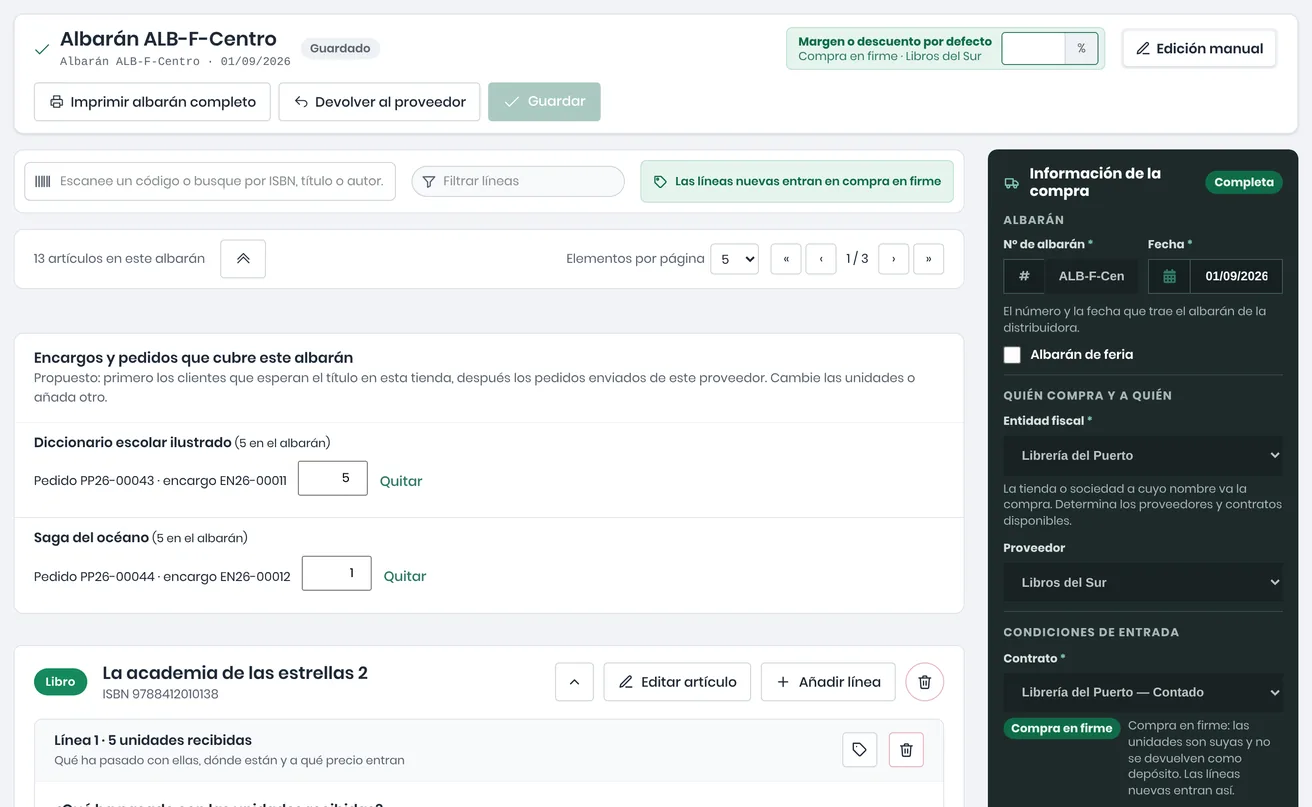Focus the default margin percentage field

1033,48
